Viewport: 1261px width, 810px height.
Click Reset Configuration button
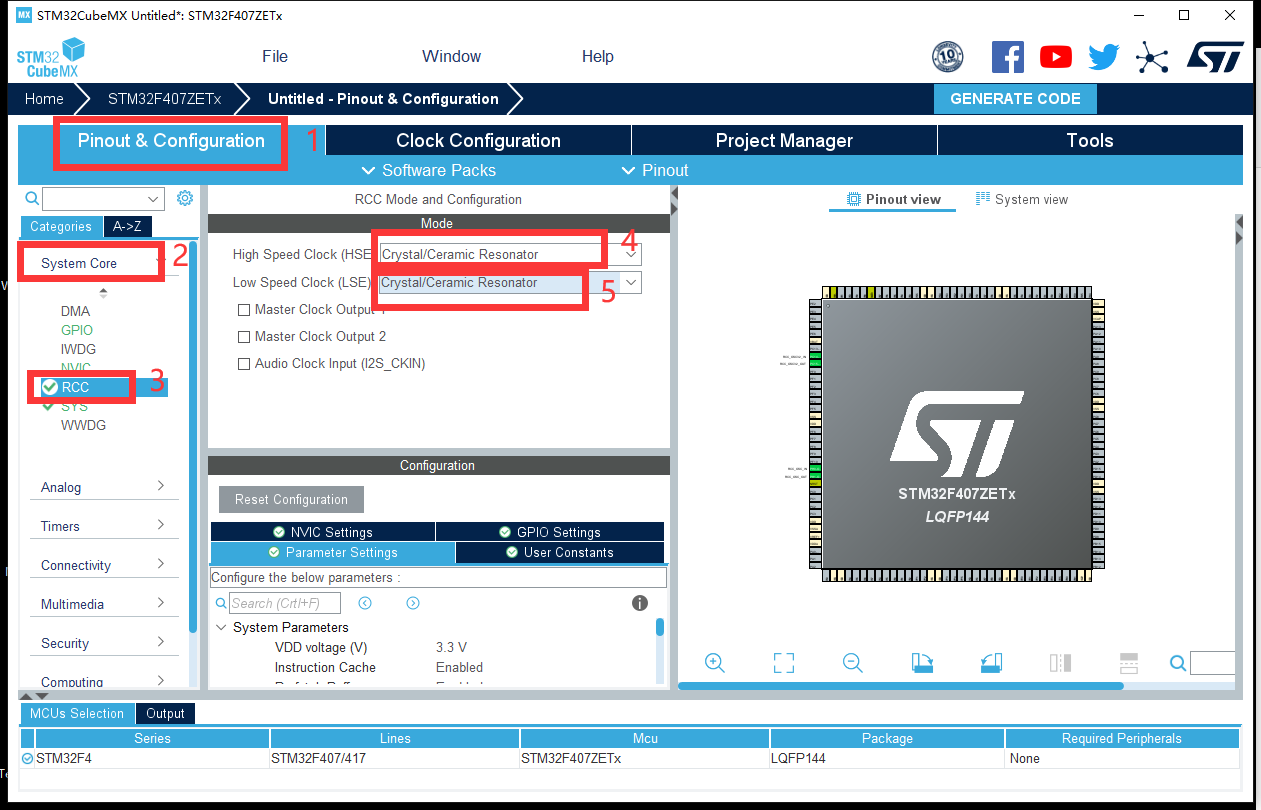291,499
